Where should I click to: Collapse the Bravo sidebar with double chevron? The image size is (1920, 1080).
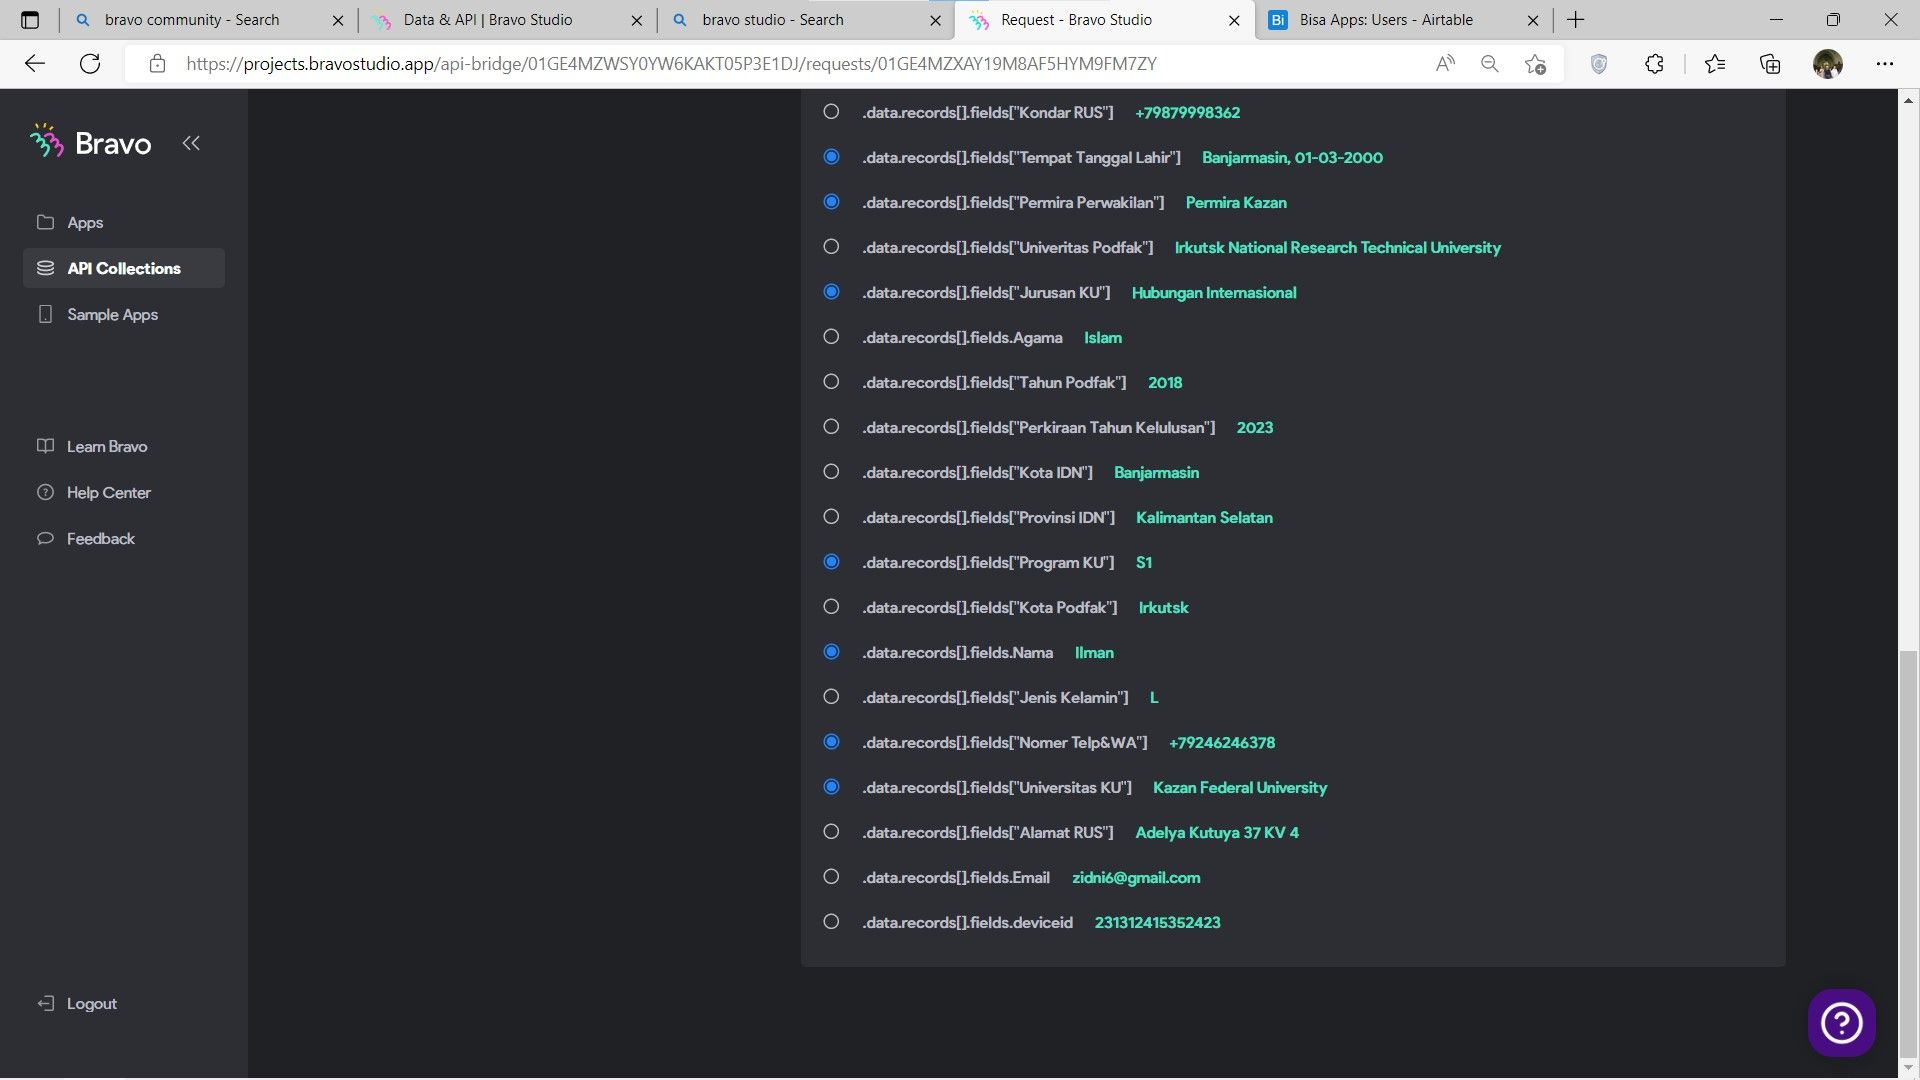(x=191, y=143)
